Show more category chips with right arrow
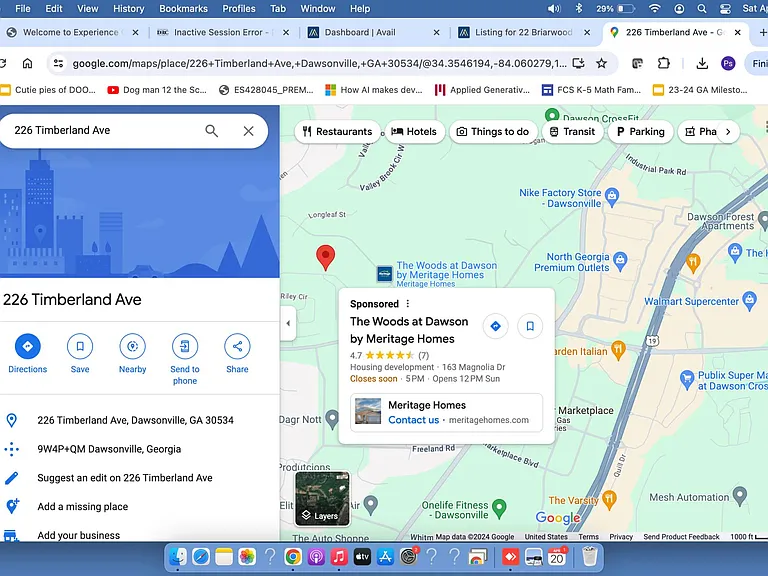Viewport: 768px width, 576px height. point(728,131)
